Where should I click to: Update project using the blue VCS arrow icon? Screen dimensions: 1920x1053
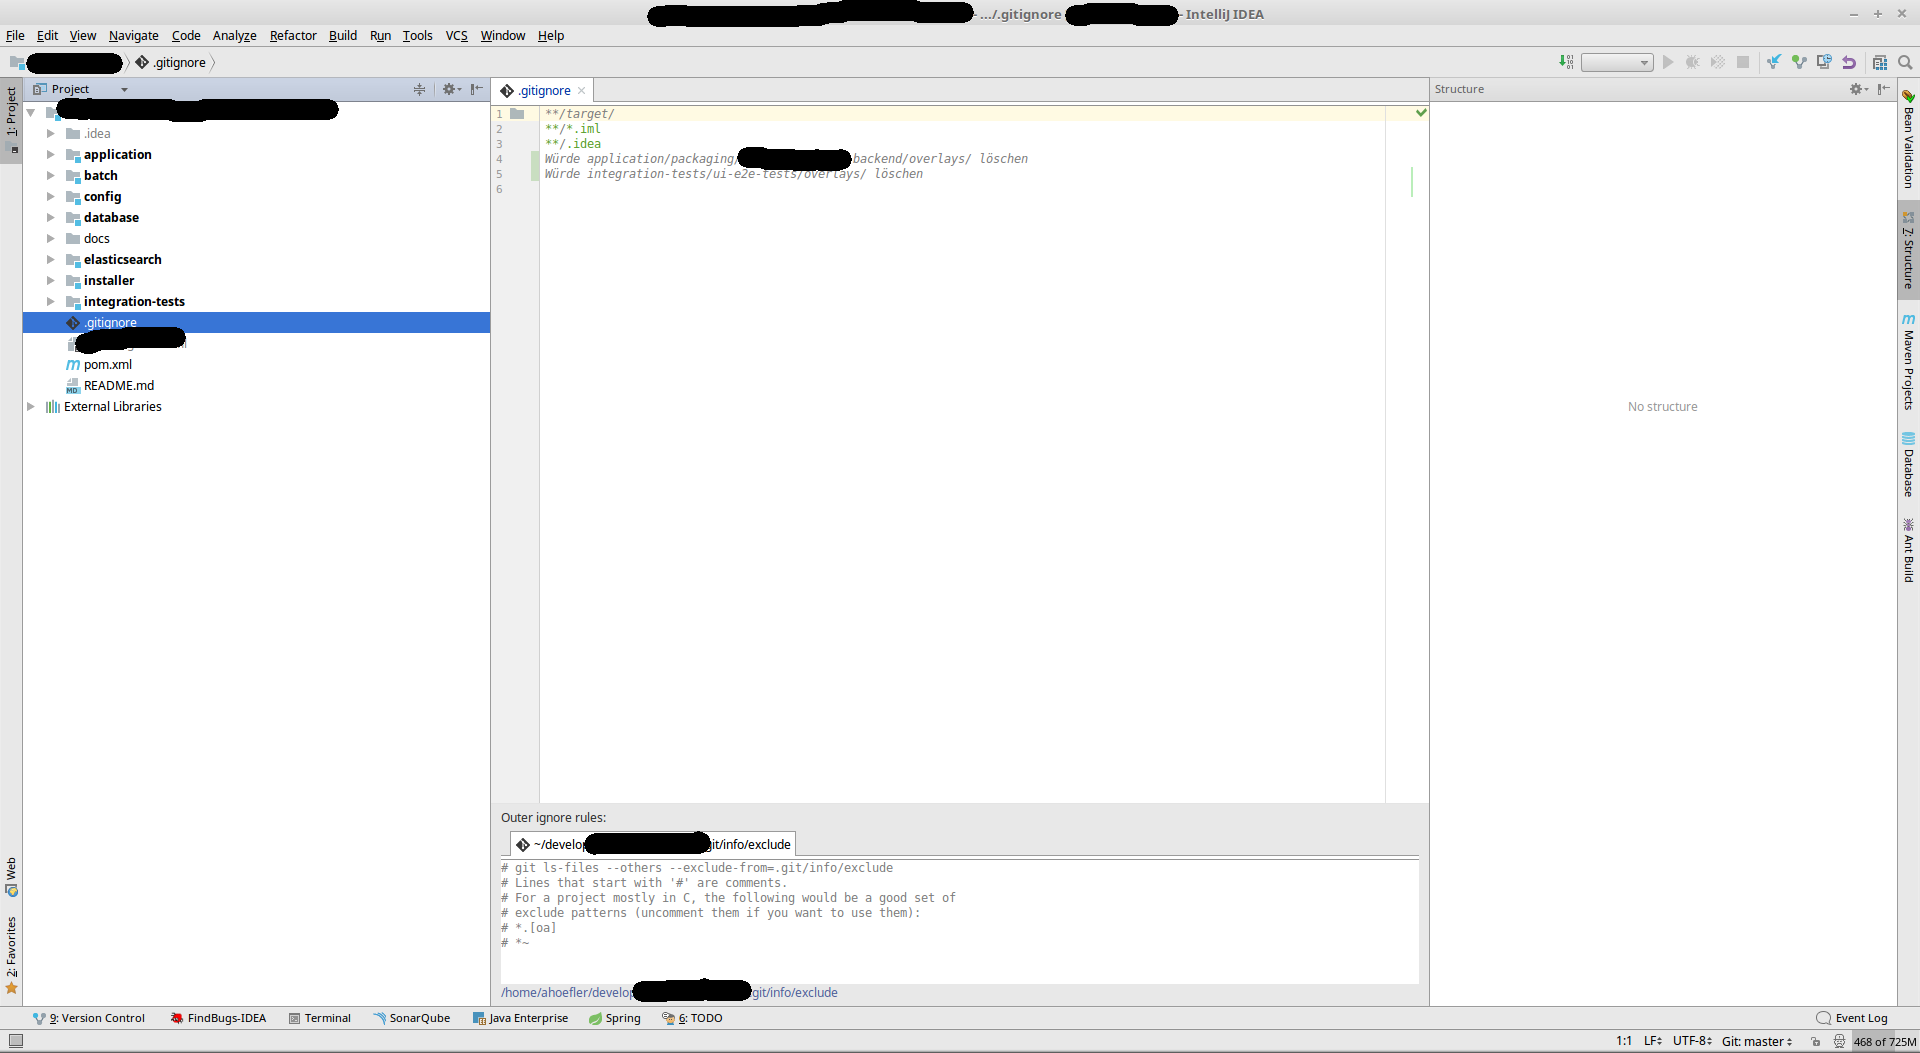point(1774,61)
